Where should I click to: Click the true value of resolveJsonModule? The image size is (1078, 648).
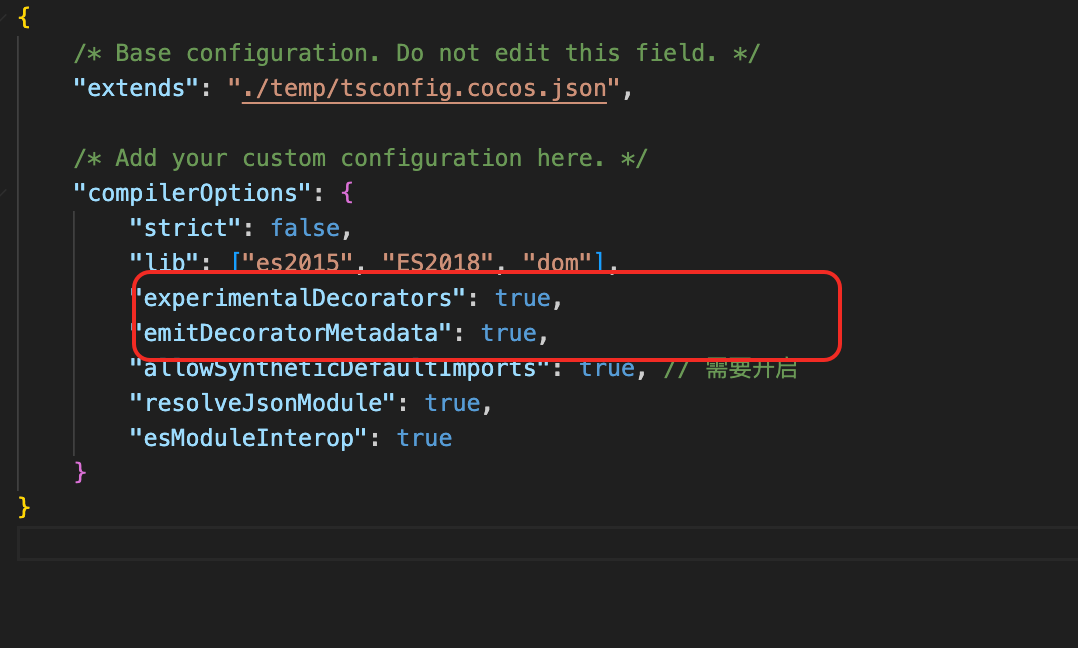(x=452, y=403)
